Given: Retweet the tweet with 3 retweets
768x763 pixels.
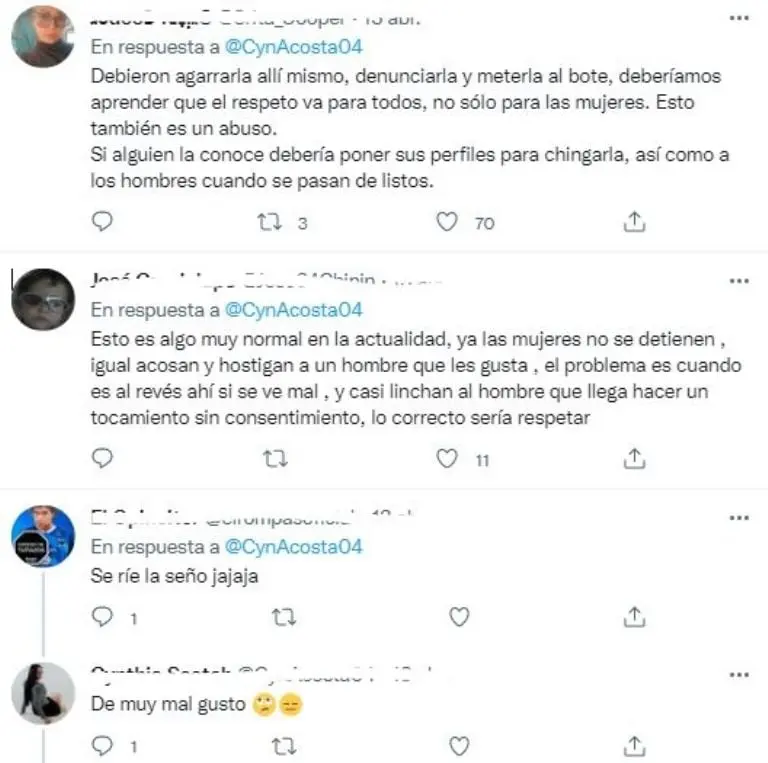Looking at the screenshot, I should (x=270, y=222).
